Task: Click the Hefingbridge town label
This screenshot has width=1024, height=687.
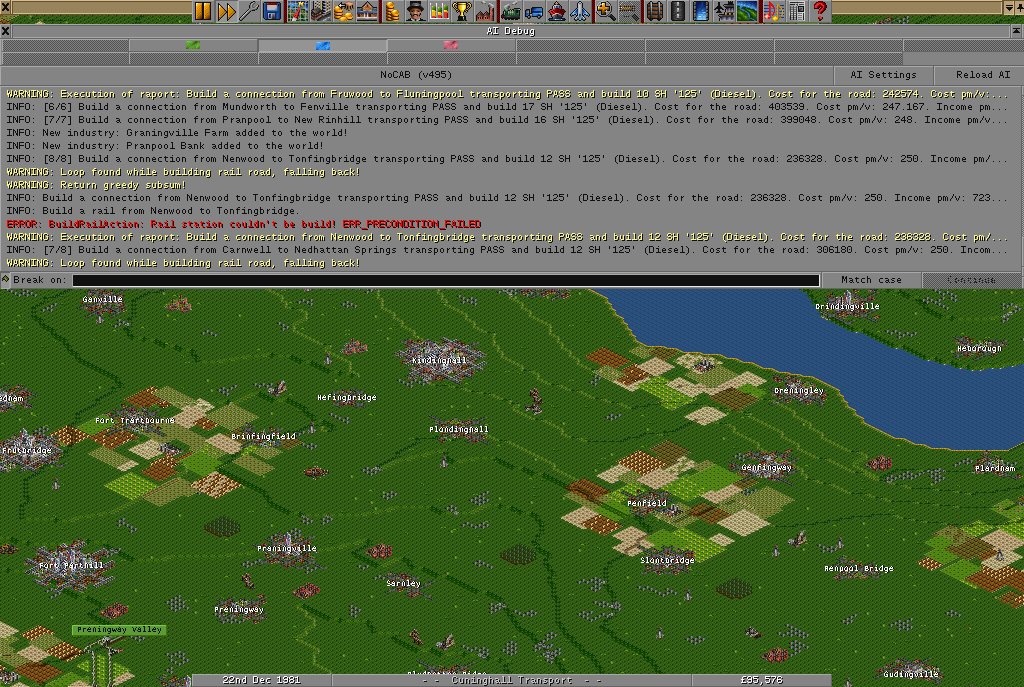Action: (x=347, y=398)
